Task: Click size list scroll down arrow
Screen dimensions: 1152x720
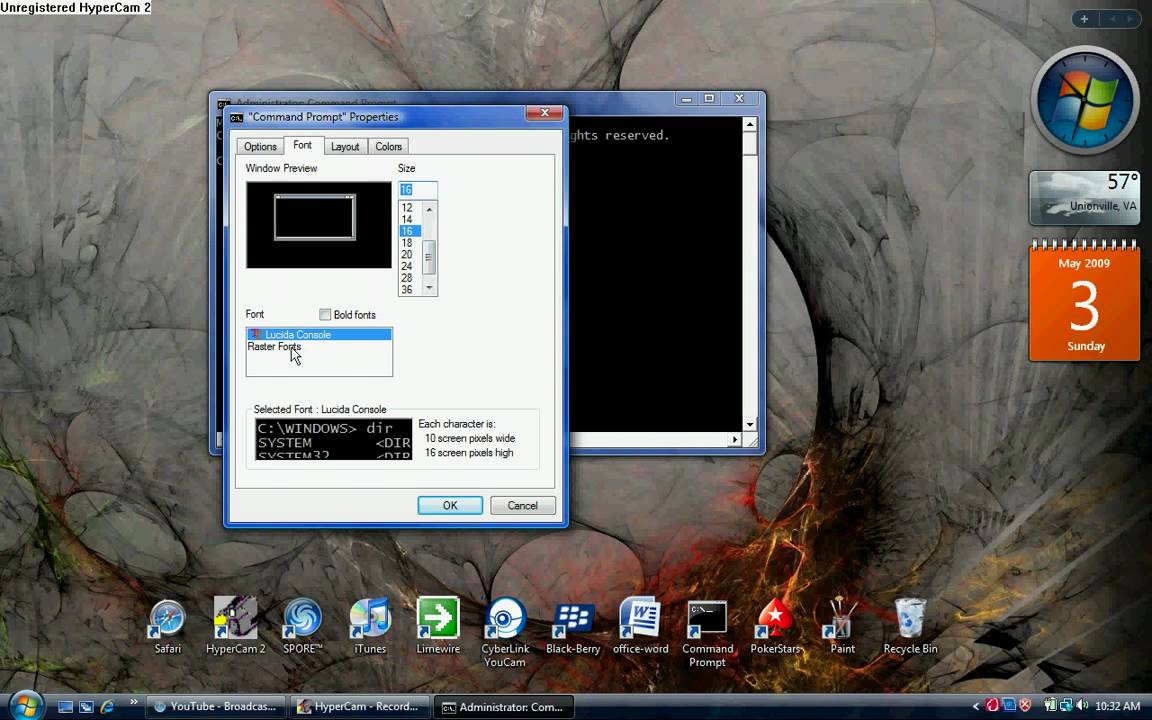Action: coord(430,288)
